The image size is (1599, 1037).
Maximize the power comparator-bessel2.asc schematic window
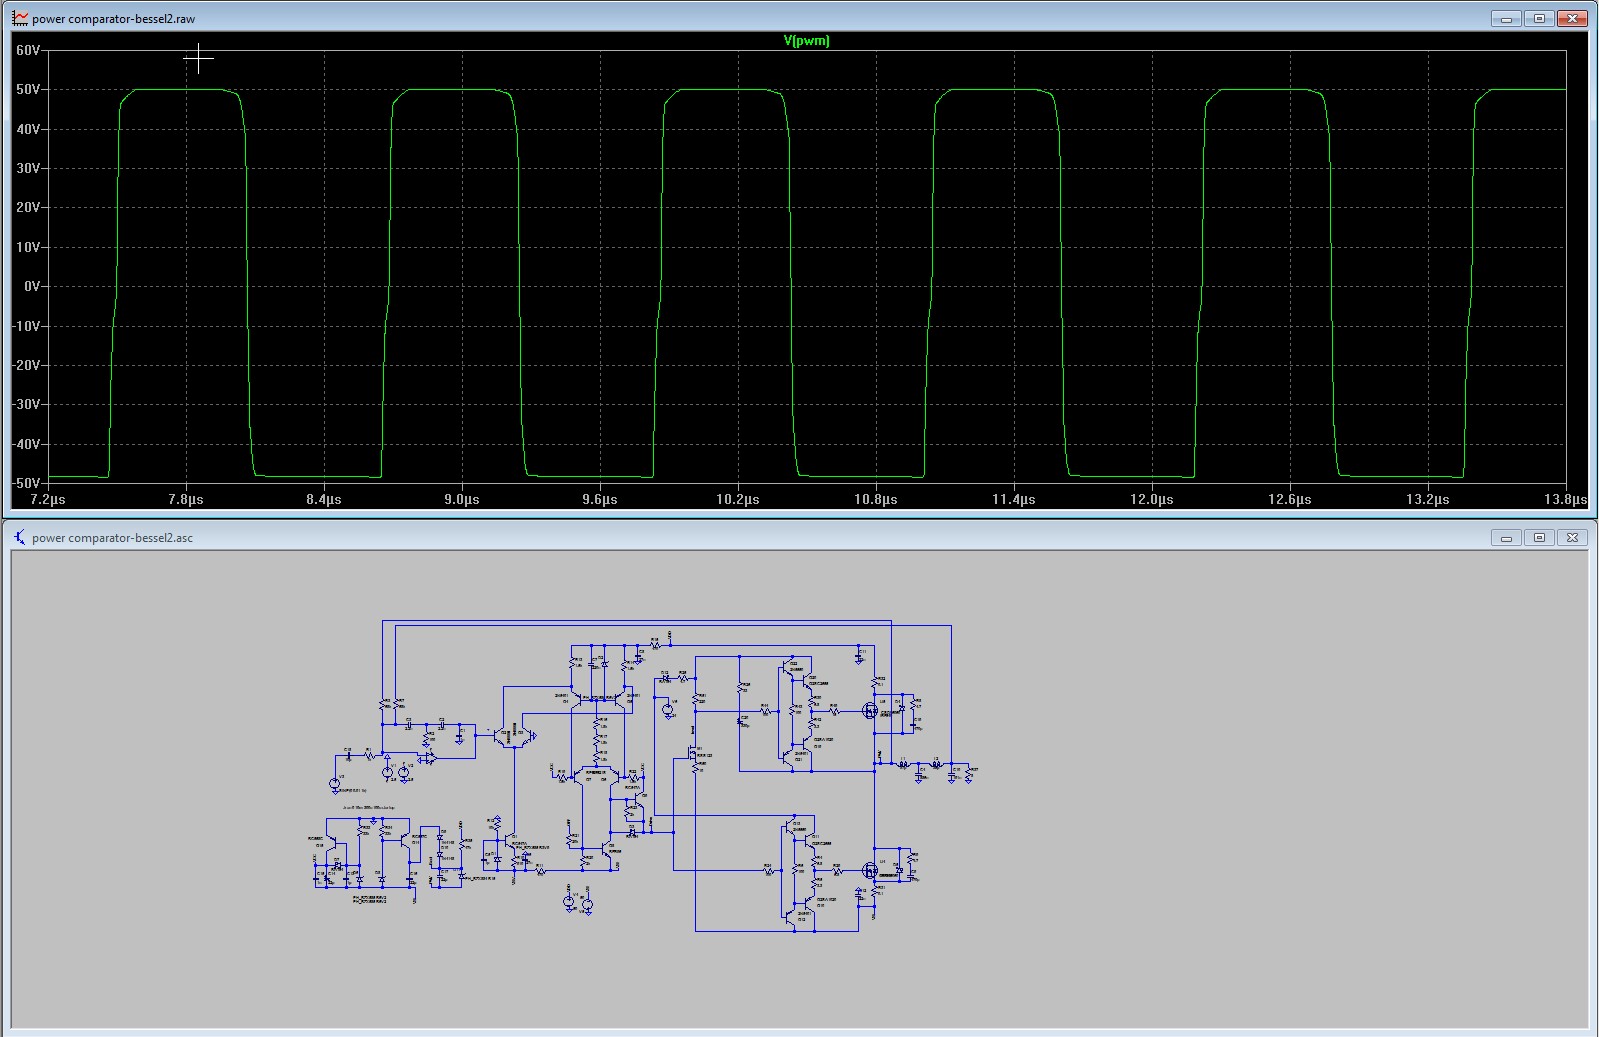coord(1539,537)
